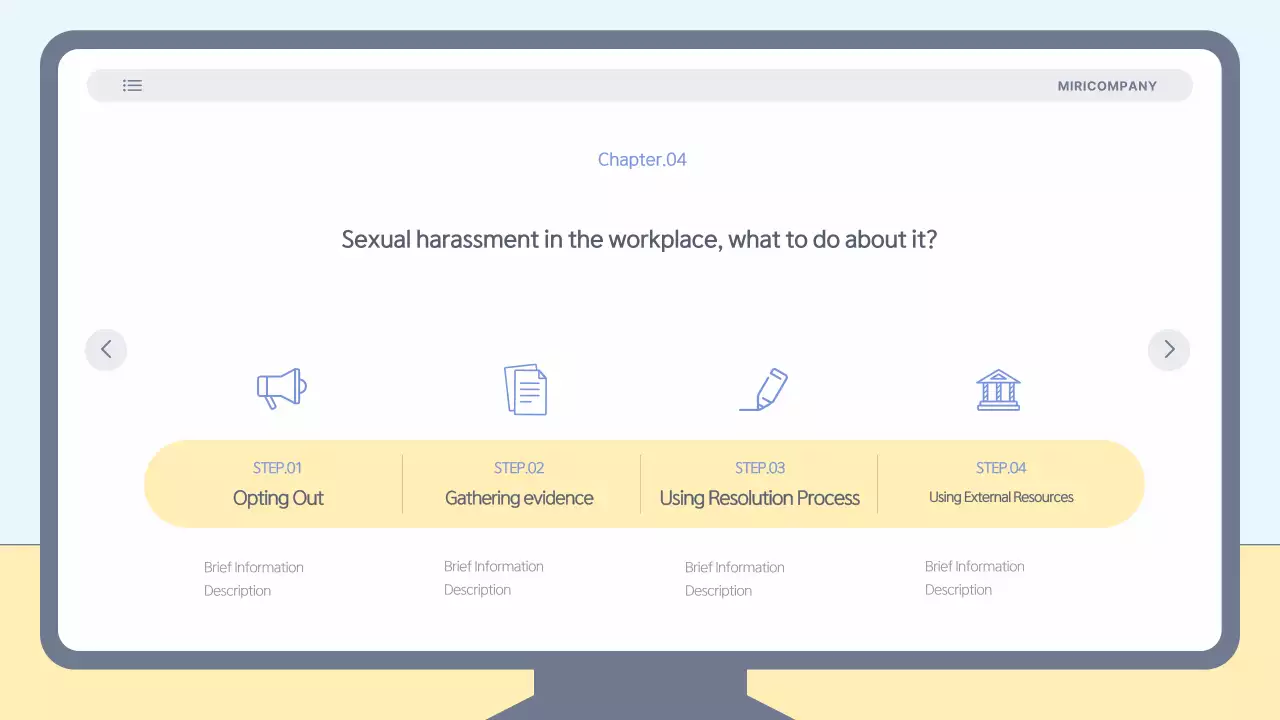Image resolution: width=1280 pixels, height=720 pixels.
Task: Go to previous slide with left arrow
Action: (x=106, y=350)
